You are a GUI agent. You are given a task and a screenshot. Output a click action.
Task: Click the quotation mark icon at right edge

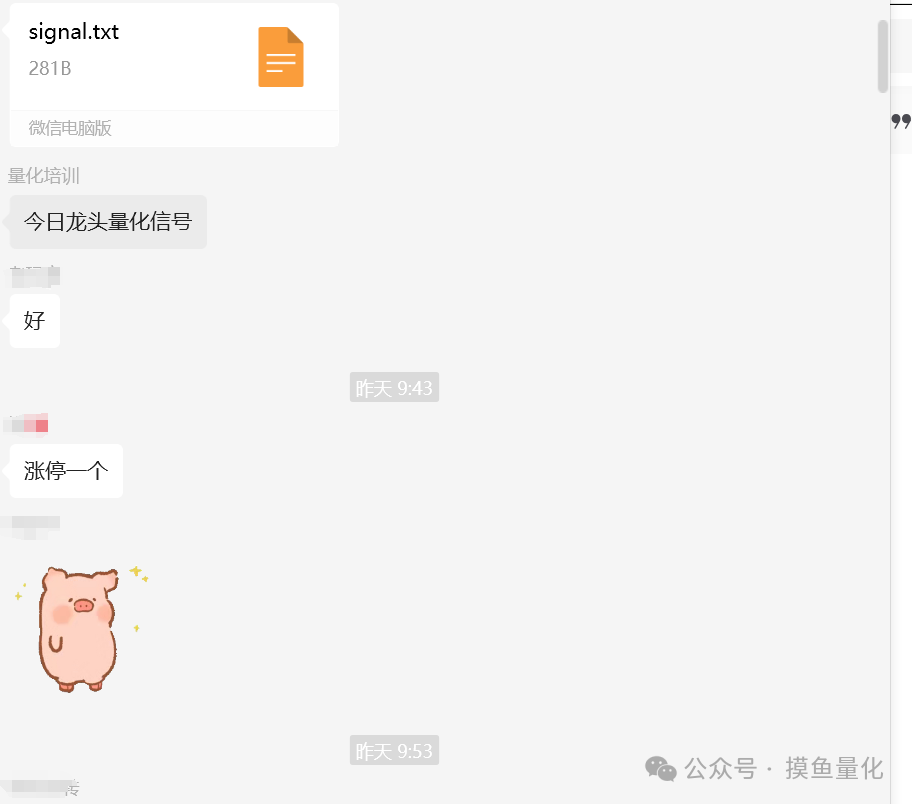pos(901,121)
